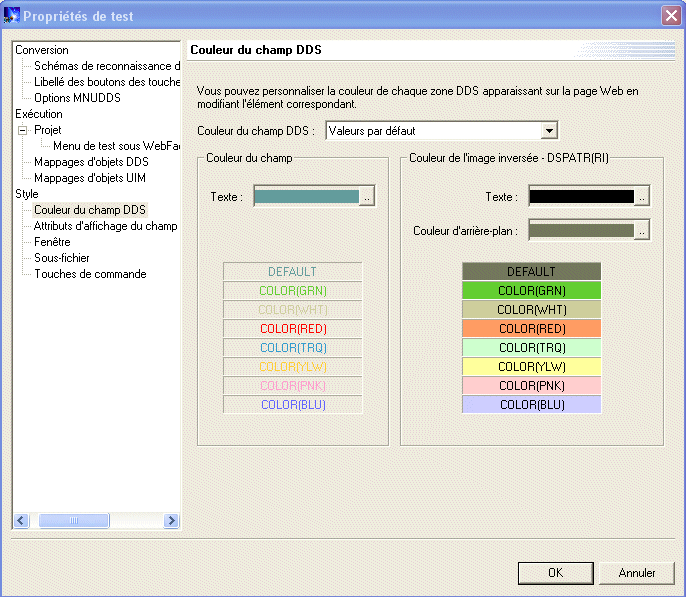Click the dialog title bar icon
686x597 pixels.
click(x=11, y=15)
